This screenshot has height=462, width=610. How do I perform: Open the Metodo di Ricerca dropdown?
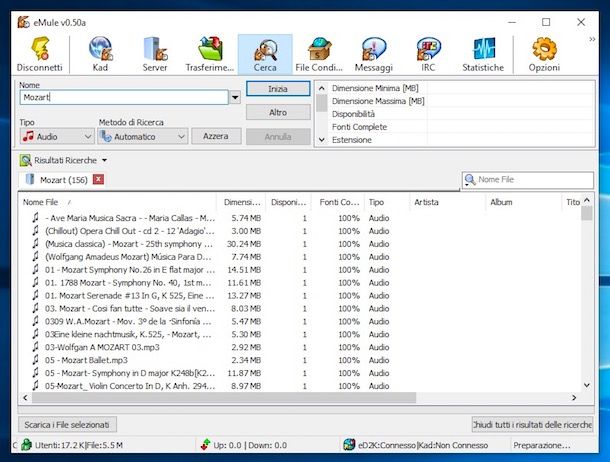click(x=143, y=136)
